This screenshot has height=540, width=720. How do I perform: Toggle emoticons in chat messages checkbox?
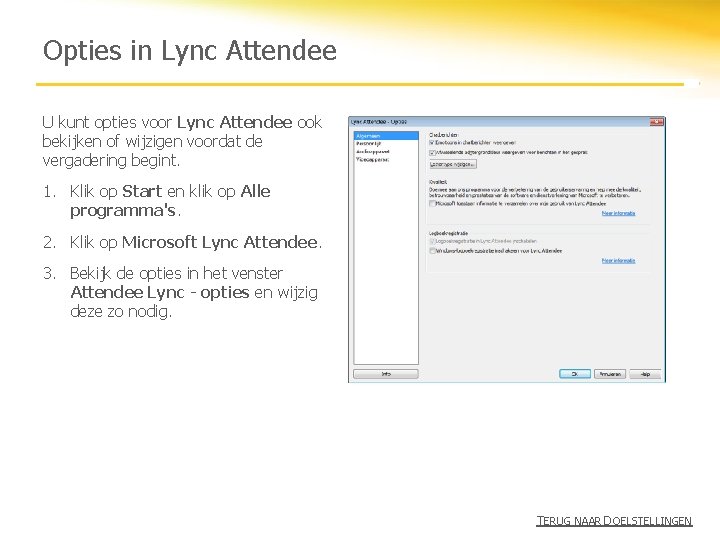(x=432, y=143)
